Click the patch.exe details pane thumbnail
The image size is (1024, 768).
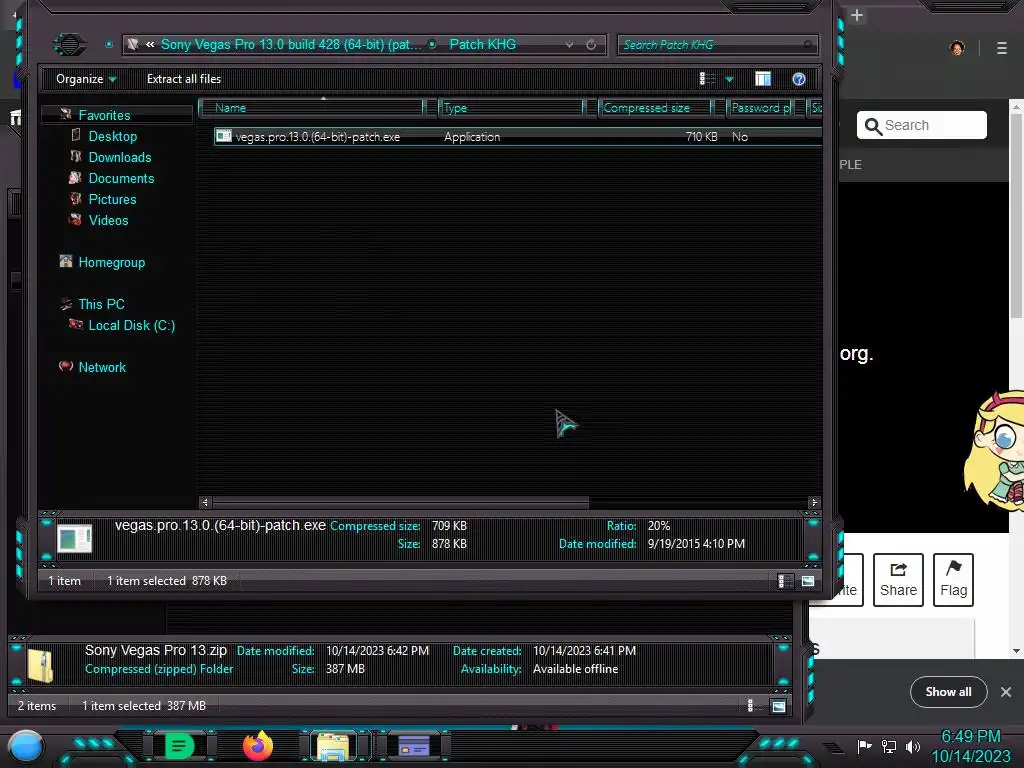coord(74,539)
